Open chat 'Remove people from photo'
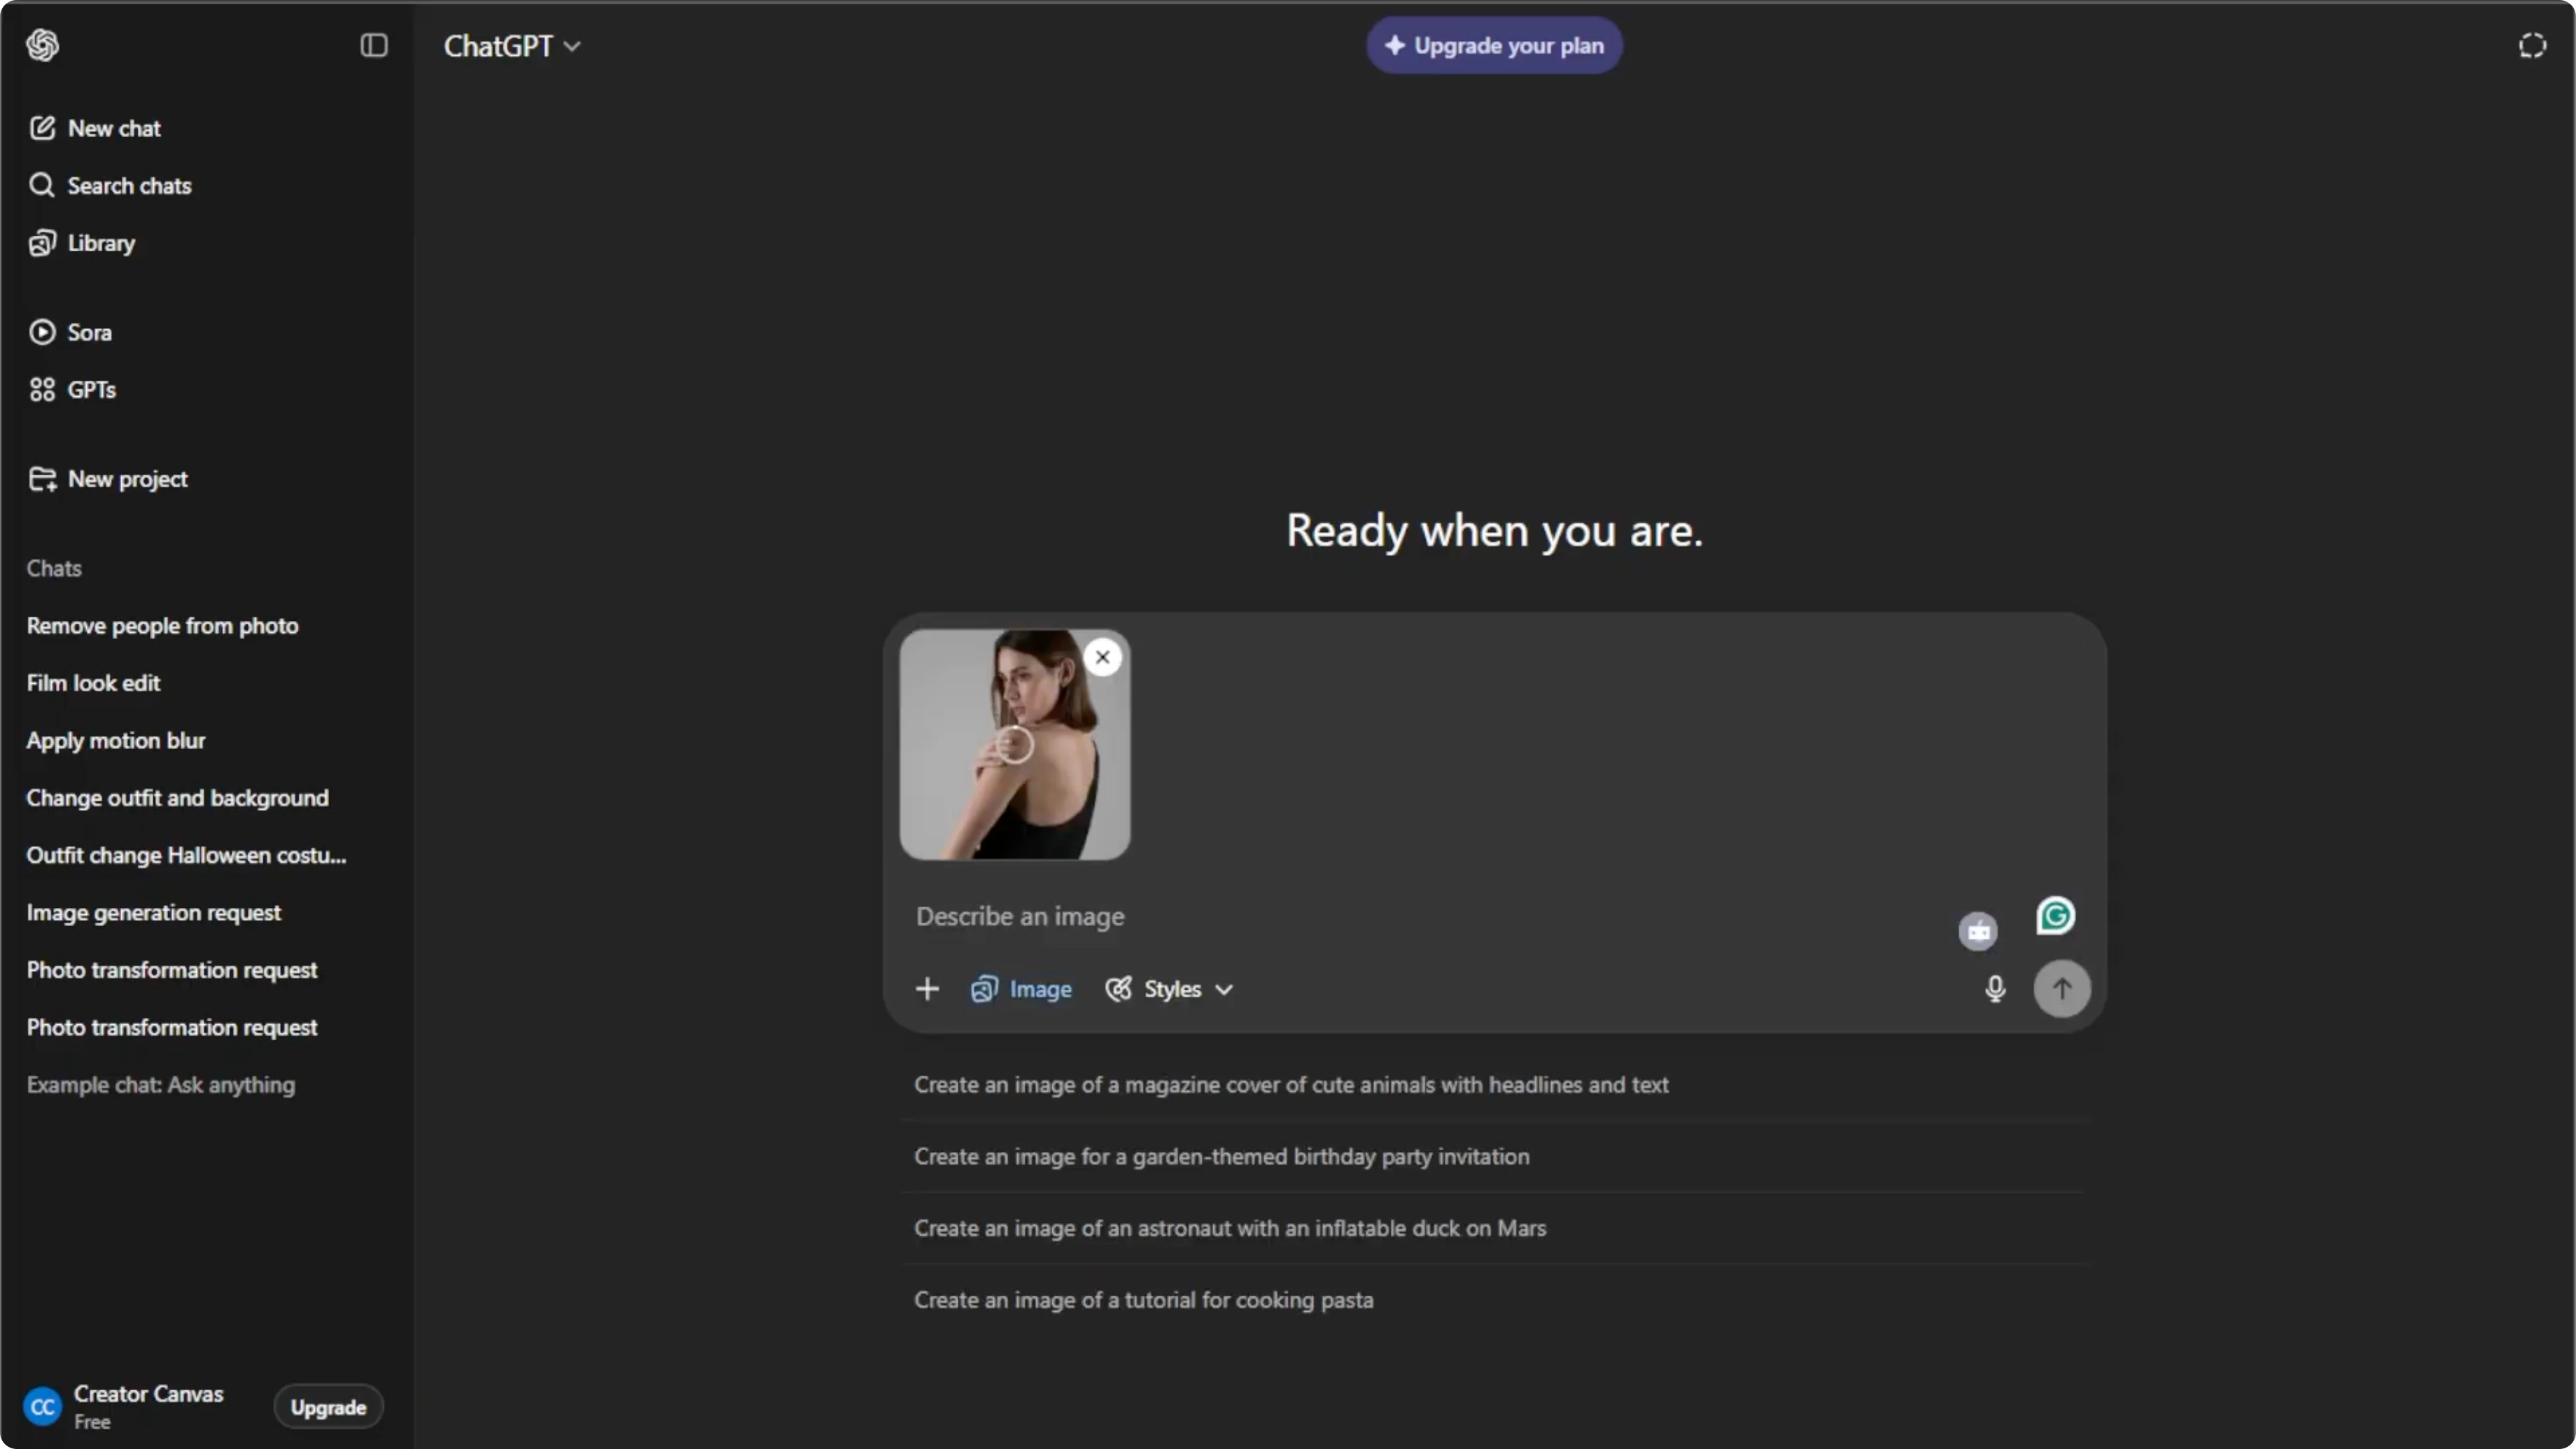The width and height of the screenshot is (2576, 1449). pos(163,626)
